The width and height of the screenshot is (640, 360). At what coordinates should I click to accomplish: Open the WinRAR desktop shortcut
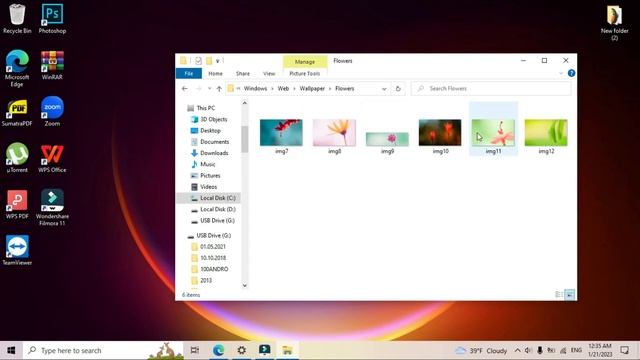52,65
